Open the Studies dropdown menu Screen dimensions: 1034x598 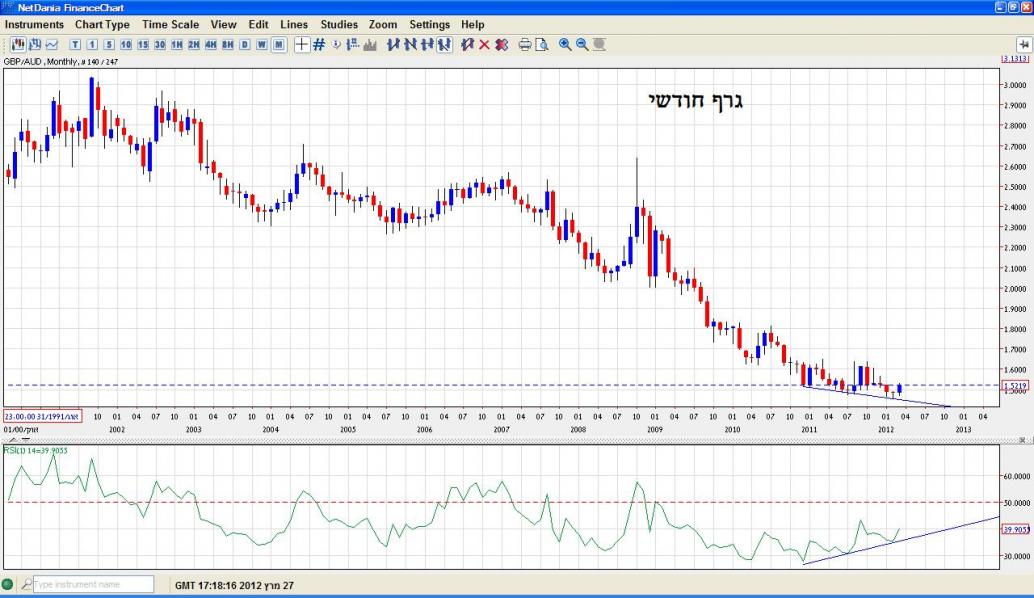click(x=339, y=24)
